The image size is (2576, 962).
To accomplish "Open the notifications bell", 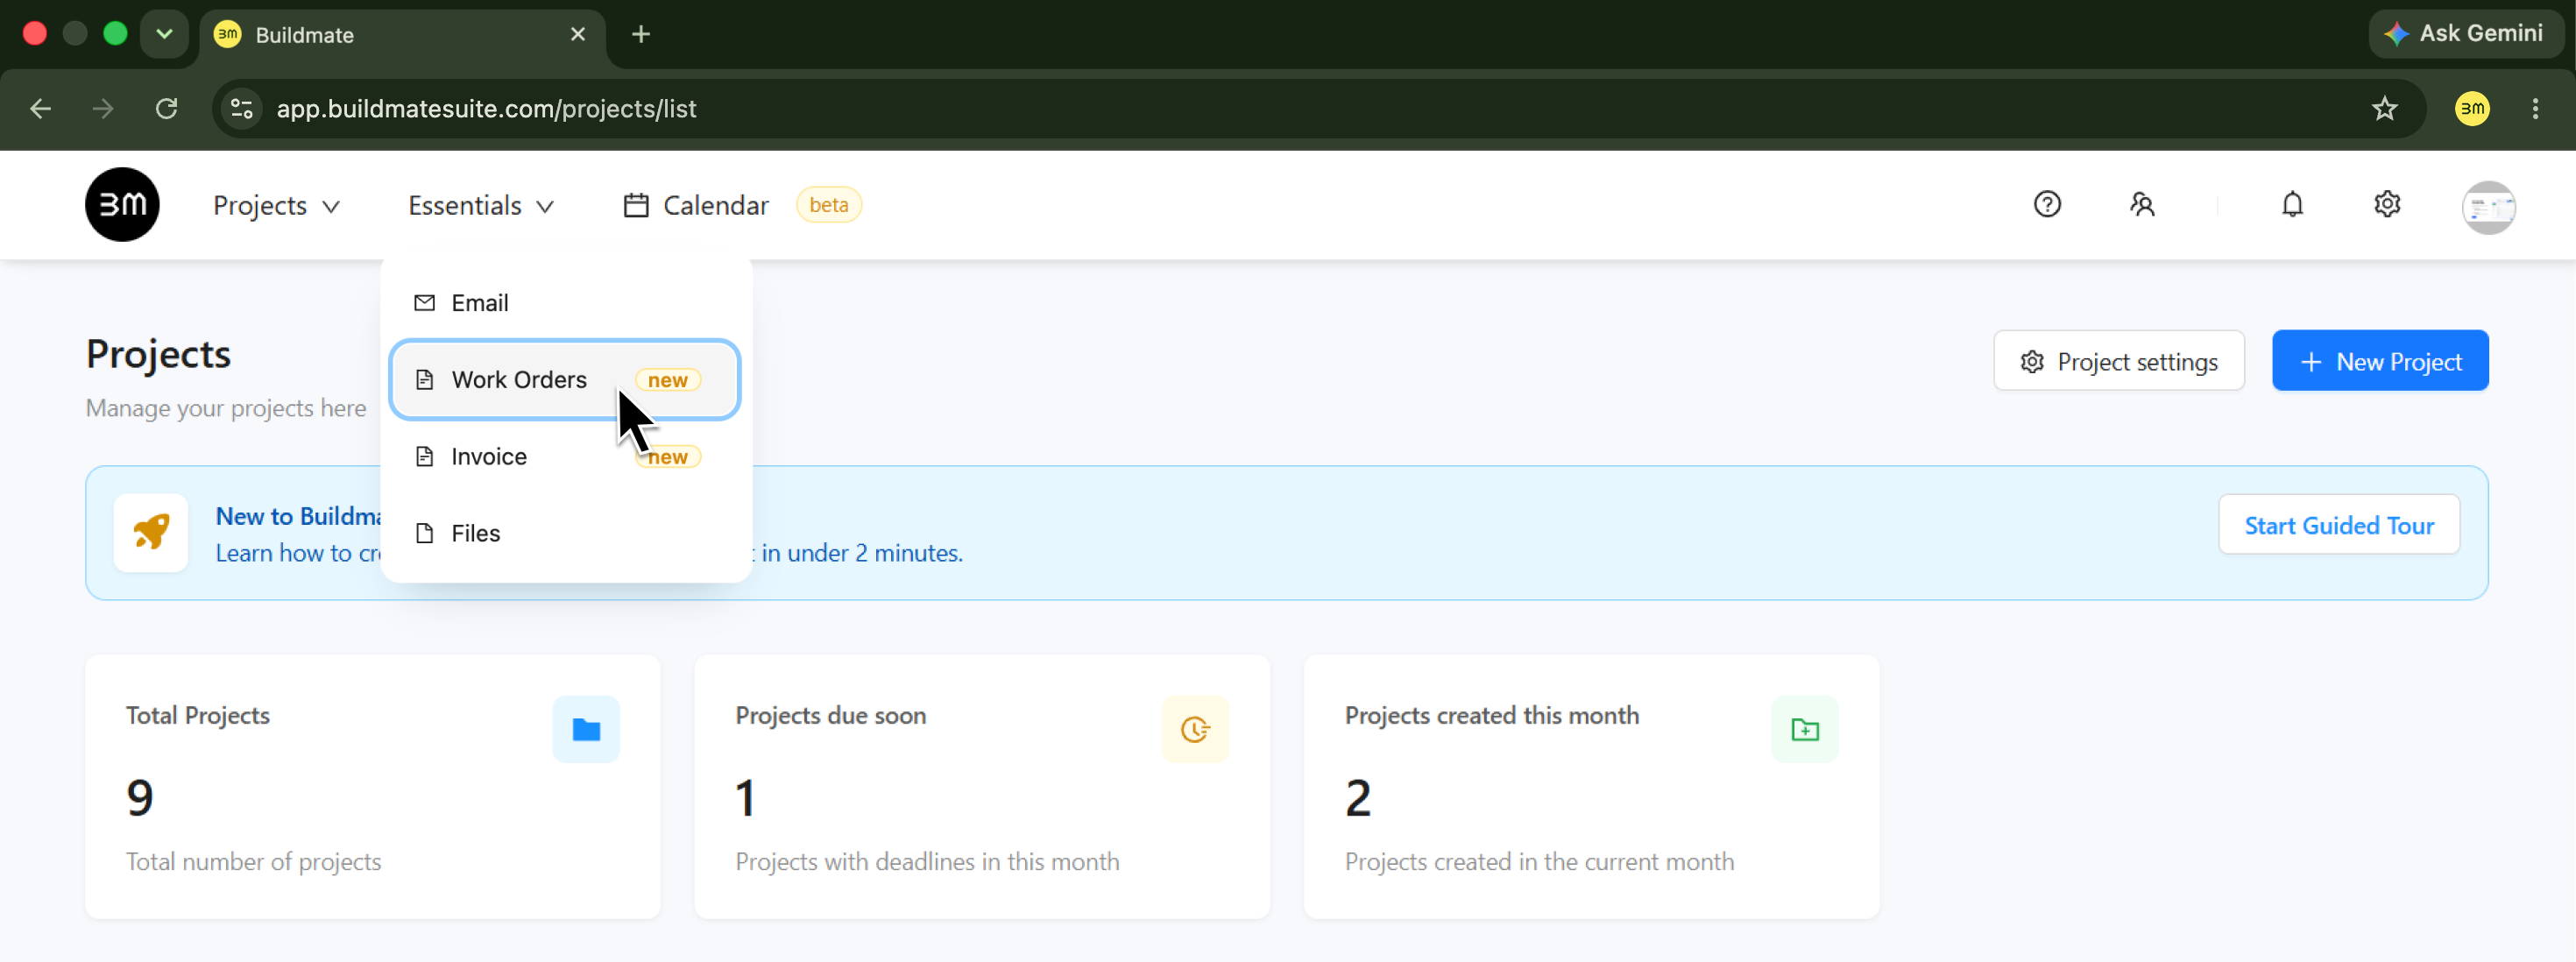I will [2292, 204].
